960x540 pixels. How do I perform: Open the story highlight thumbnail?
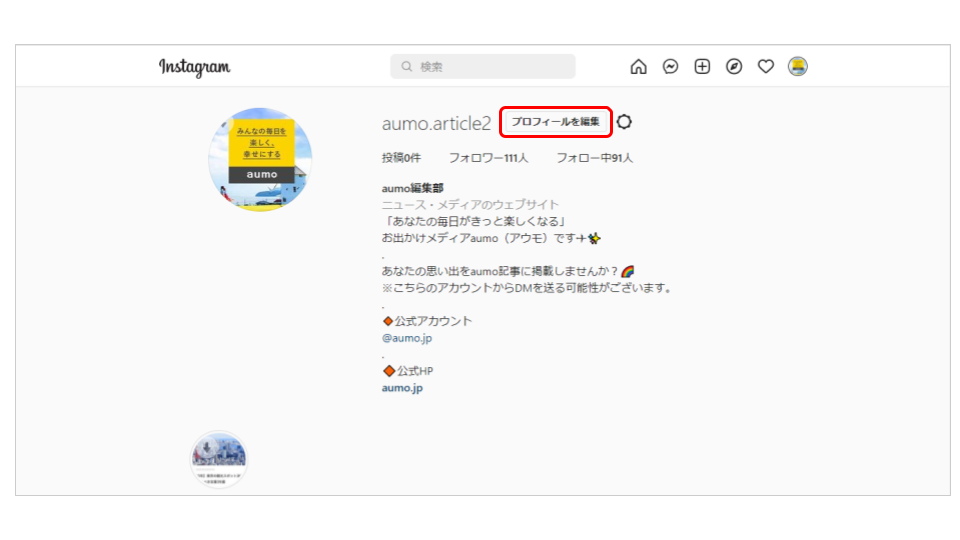pos(219,459)
